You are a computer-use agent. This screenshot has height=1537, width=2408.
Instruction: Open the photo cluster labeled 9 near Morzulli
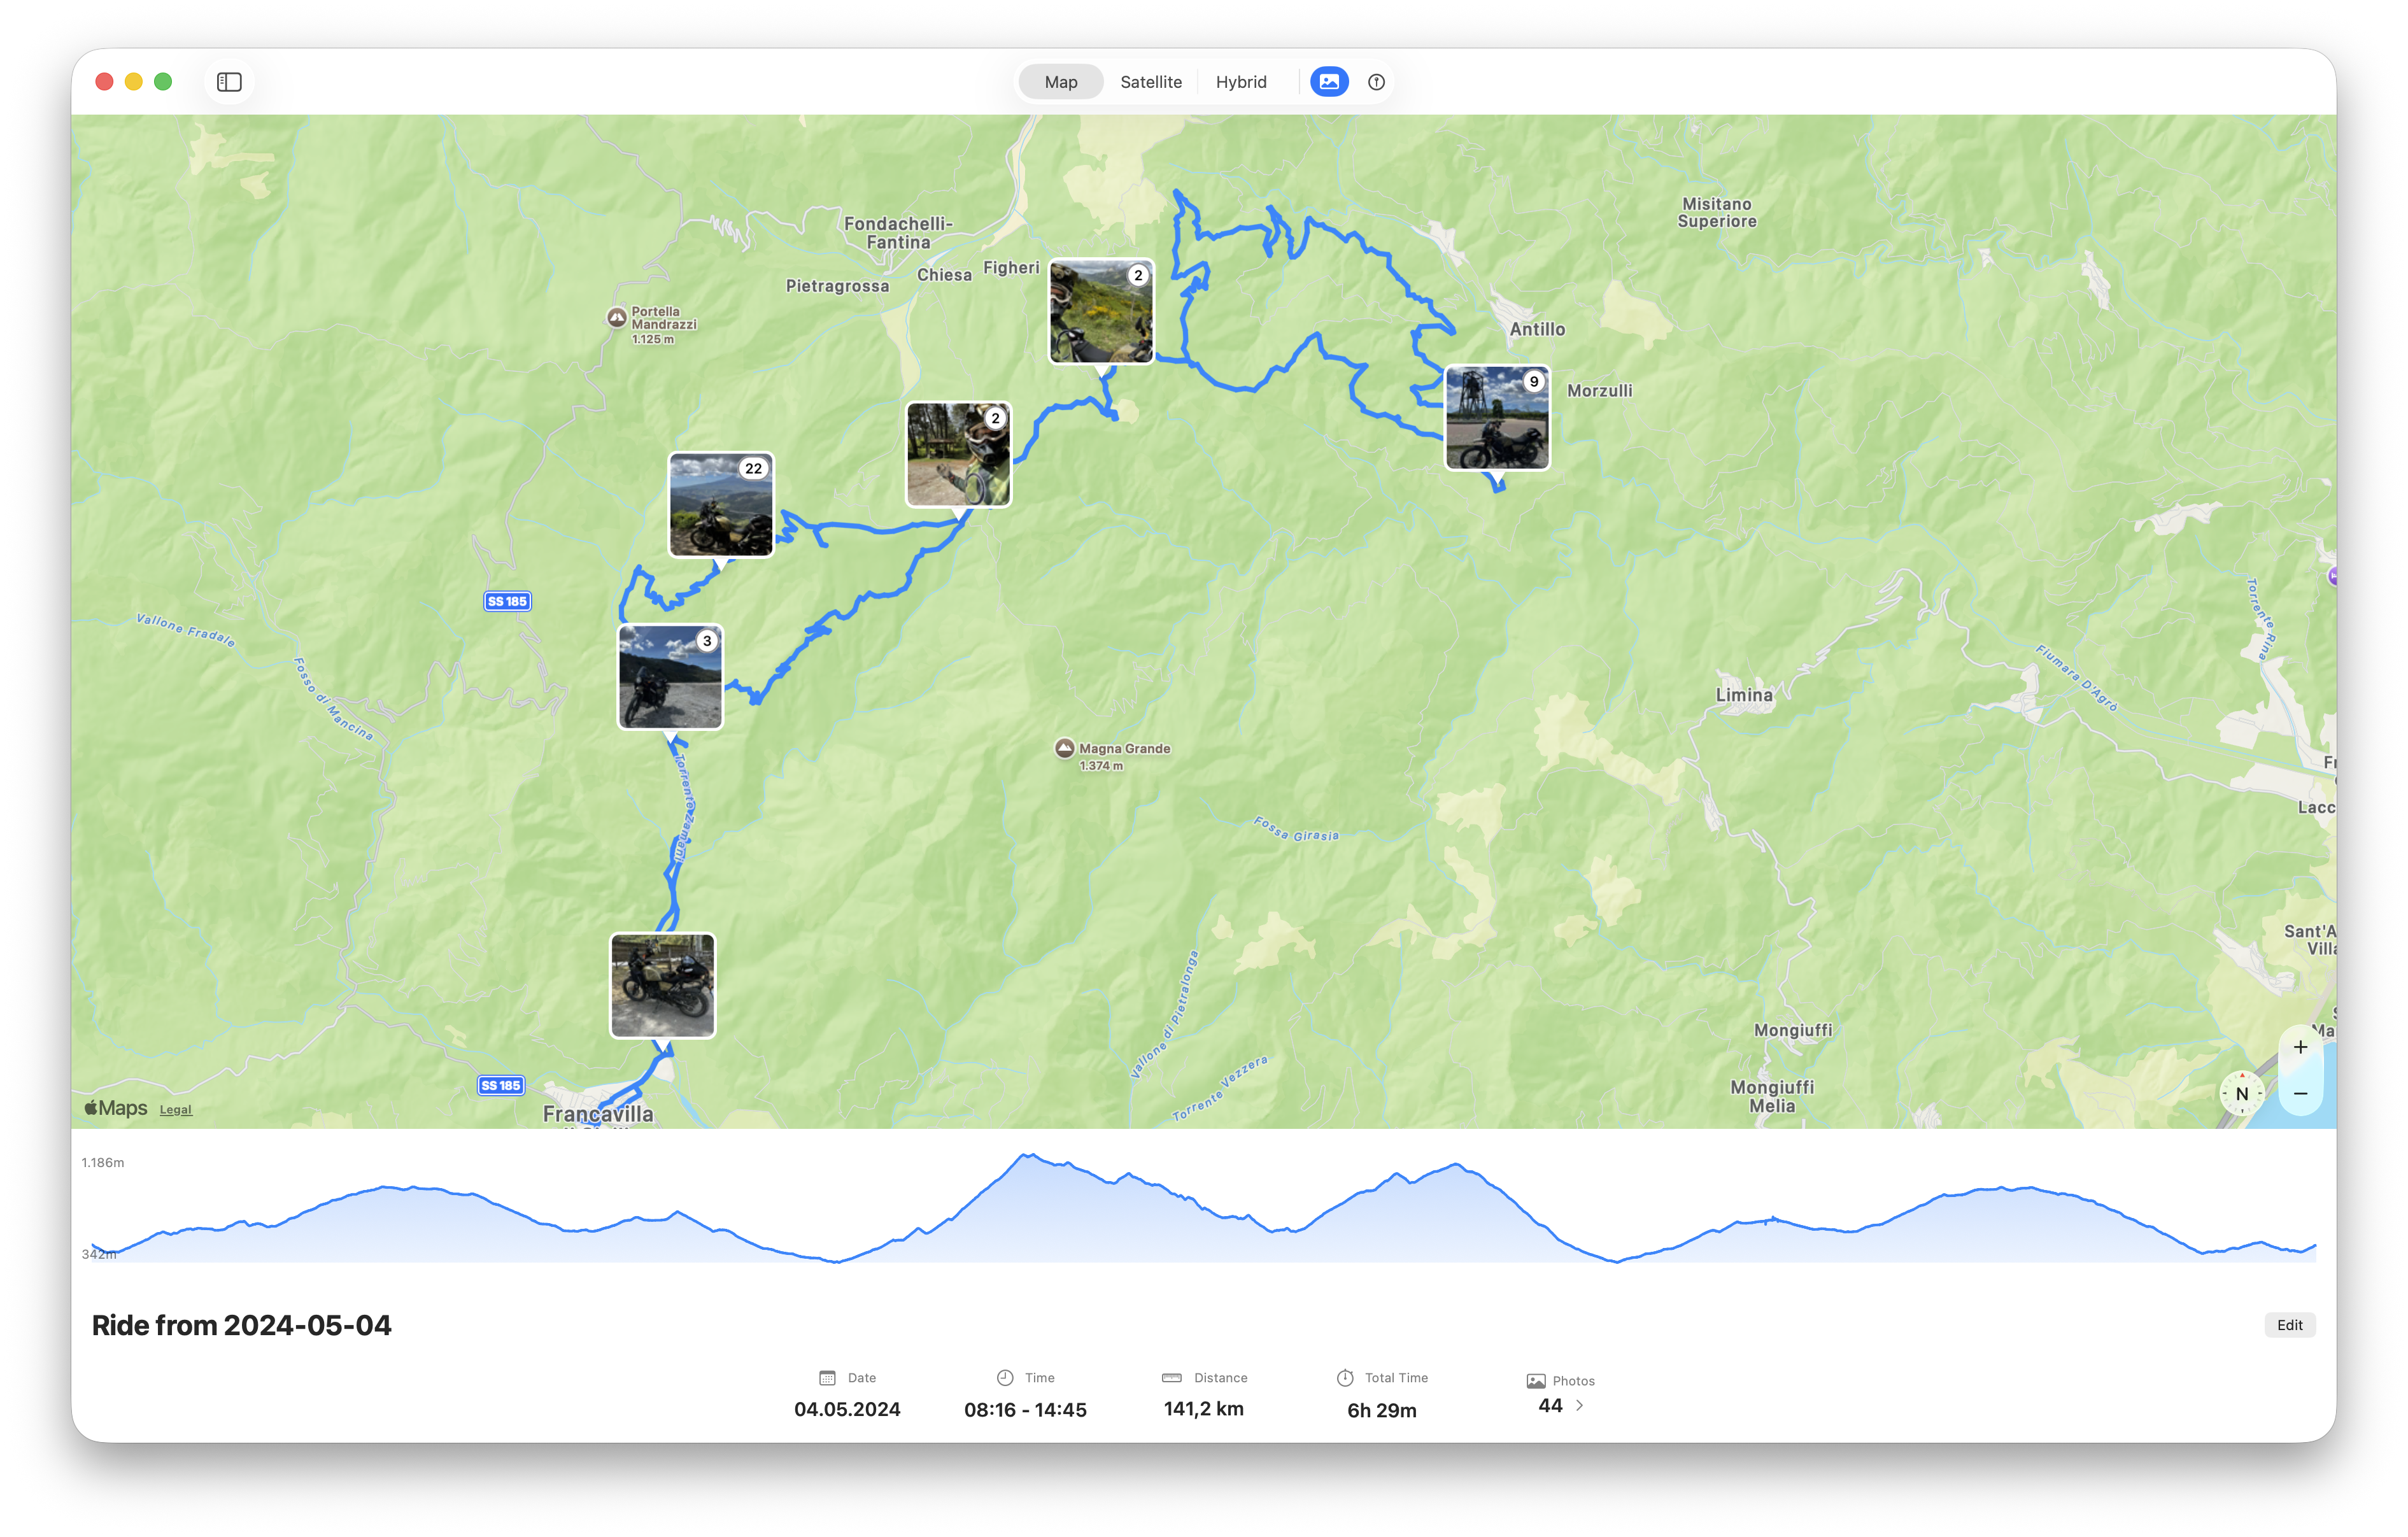(x=1497, y=417)
